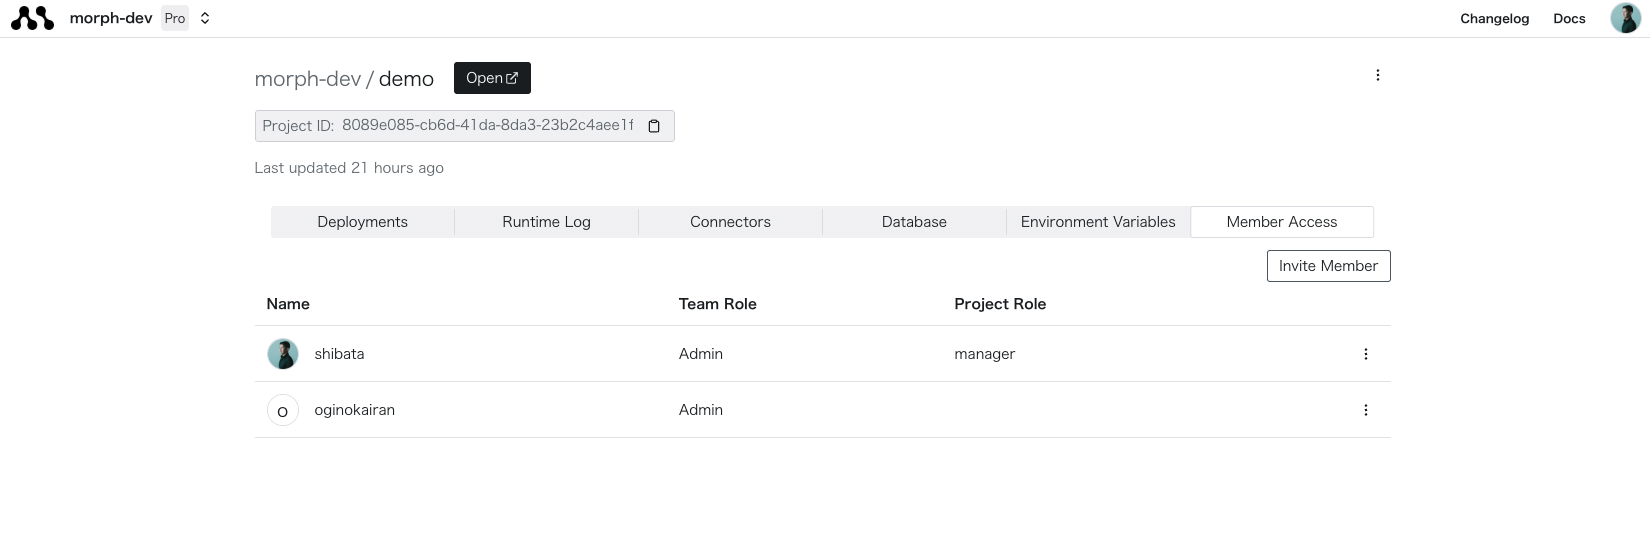This screenshot has width=1650, height=546.
Task: Click the Open project button
Action: pyautogui.click(x=492, y=78)
